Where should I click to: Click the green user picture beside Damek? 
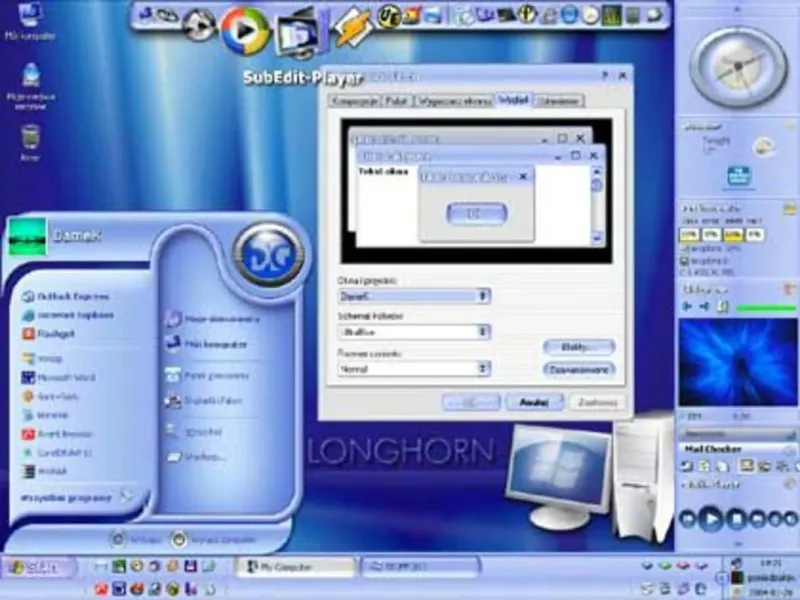(x=27, y=236)
